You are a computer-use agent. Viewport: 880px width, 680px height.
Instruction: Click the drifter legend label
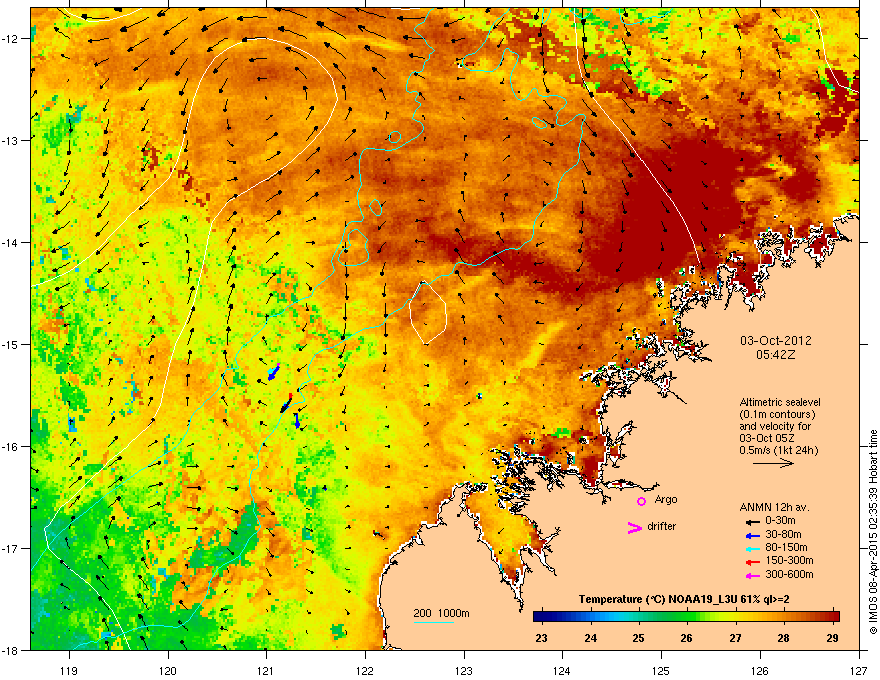662,526
